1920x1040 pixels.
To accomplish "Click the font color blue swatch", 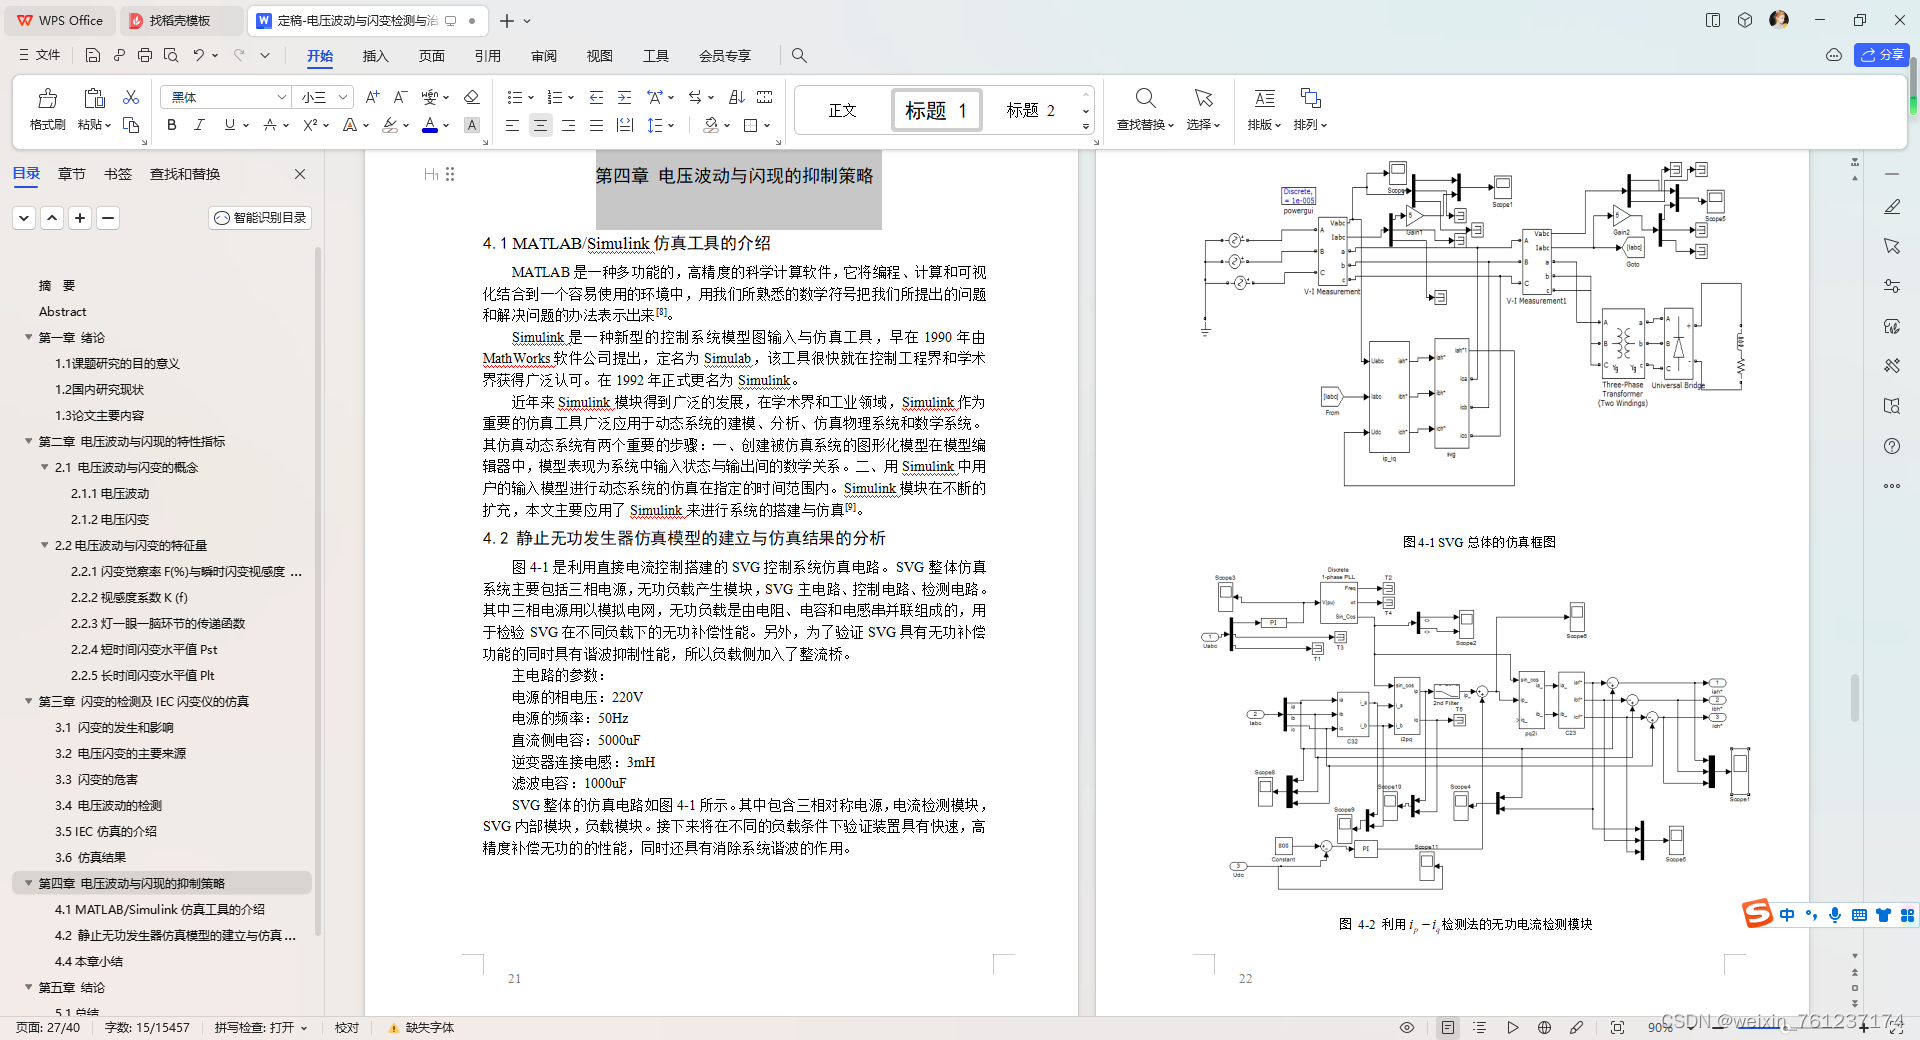I will [x=430, y=125].
